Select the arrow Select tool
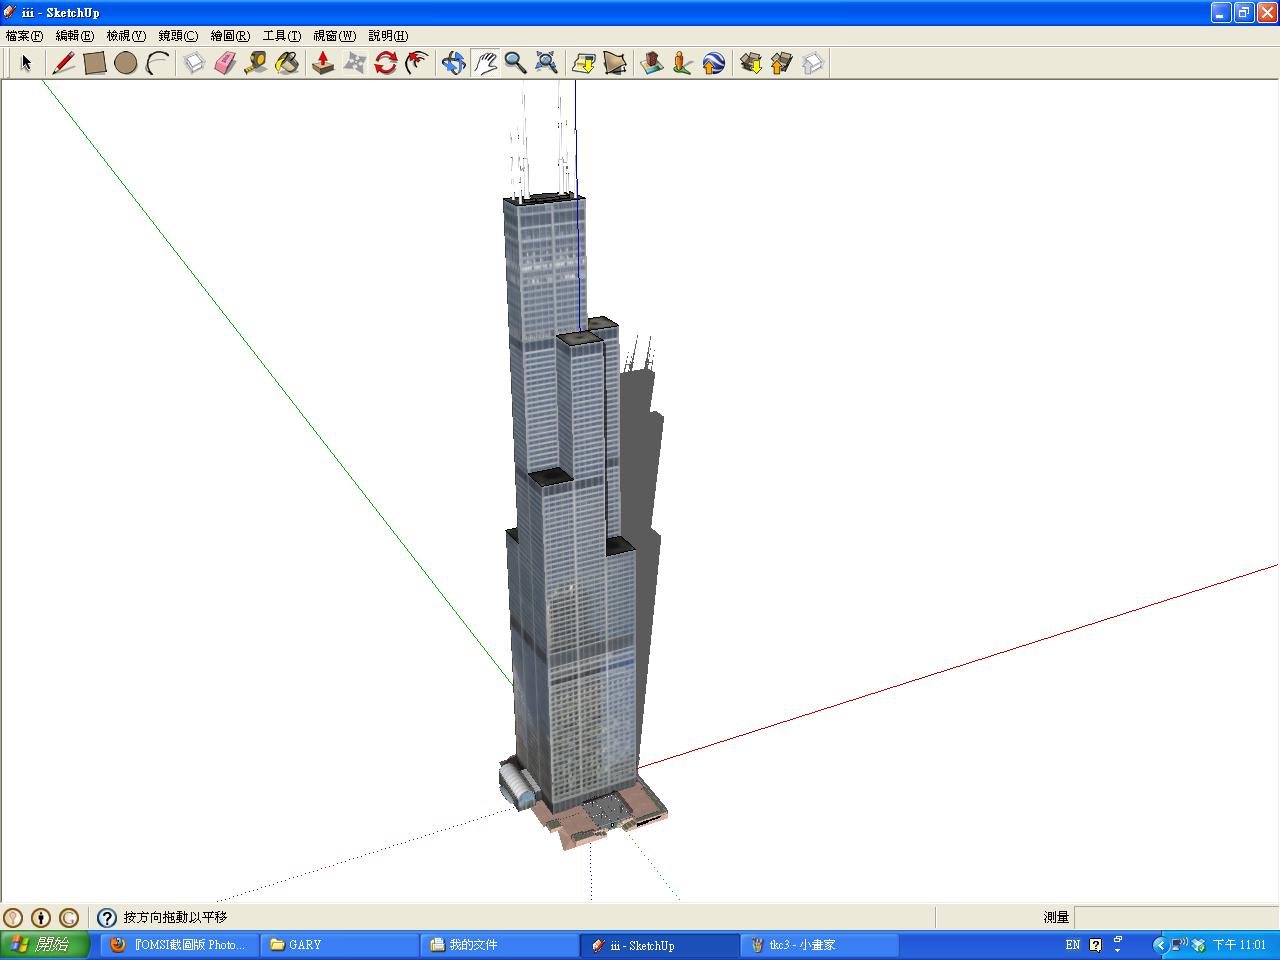The width and height of the screenshot is (1280, 960). [26, 63]
